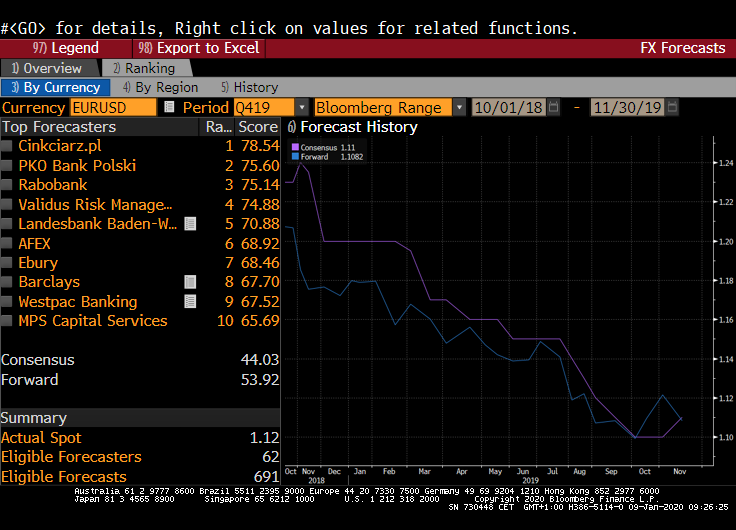Tick the Cinkciarz.pl forecaster checkbox
Viewport: 736px width, 530px height.
(8, 146)
